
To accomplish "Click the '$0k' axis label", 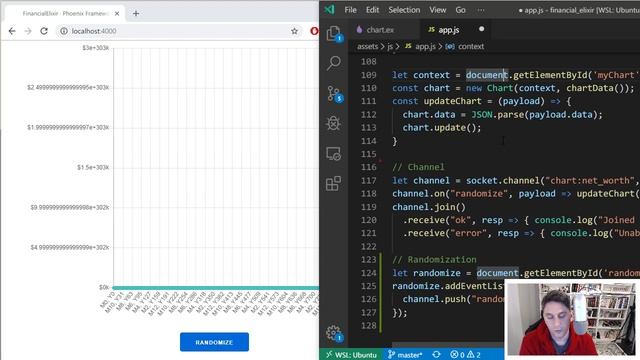I will coord(104,287).
